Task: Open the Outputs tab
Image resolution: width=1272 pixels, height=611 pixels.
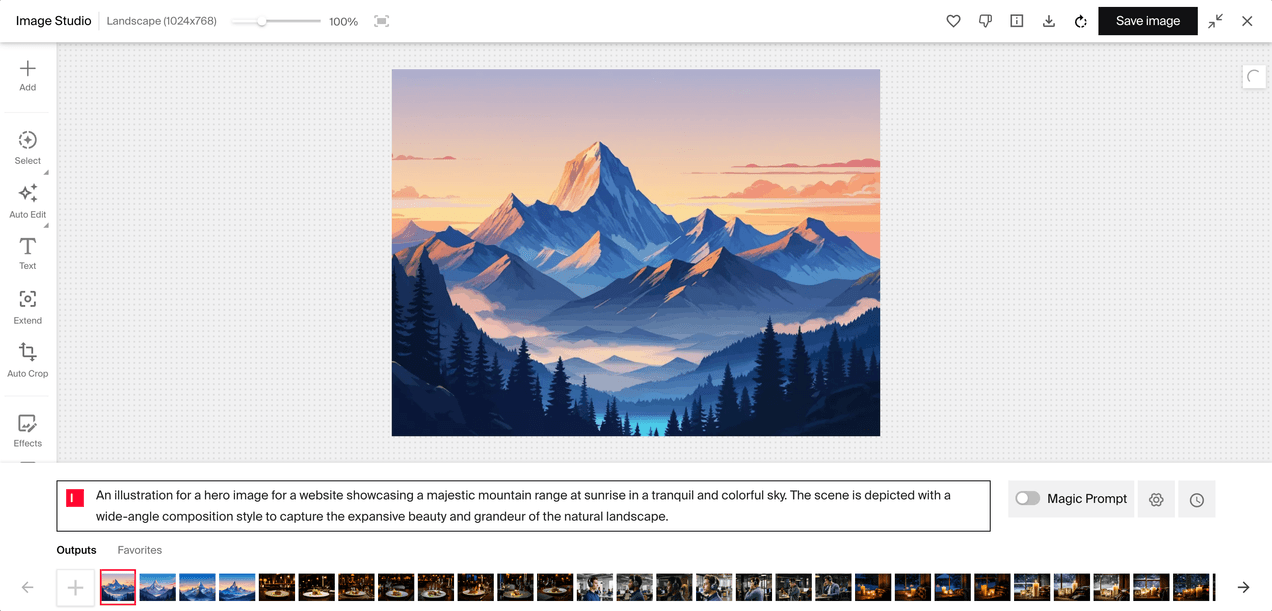Action: click(76, 549)
